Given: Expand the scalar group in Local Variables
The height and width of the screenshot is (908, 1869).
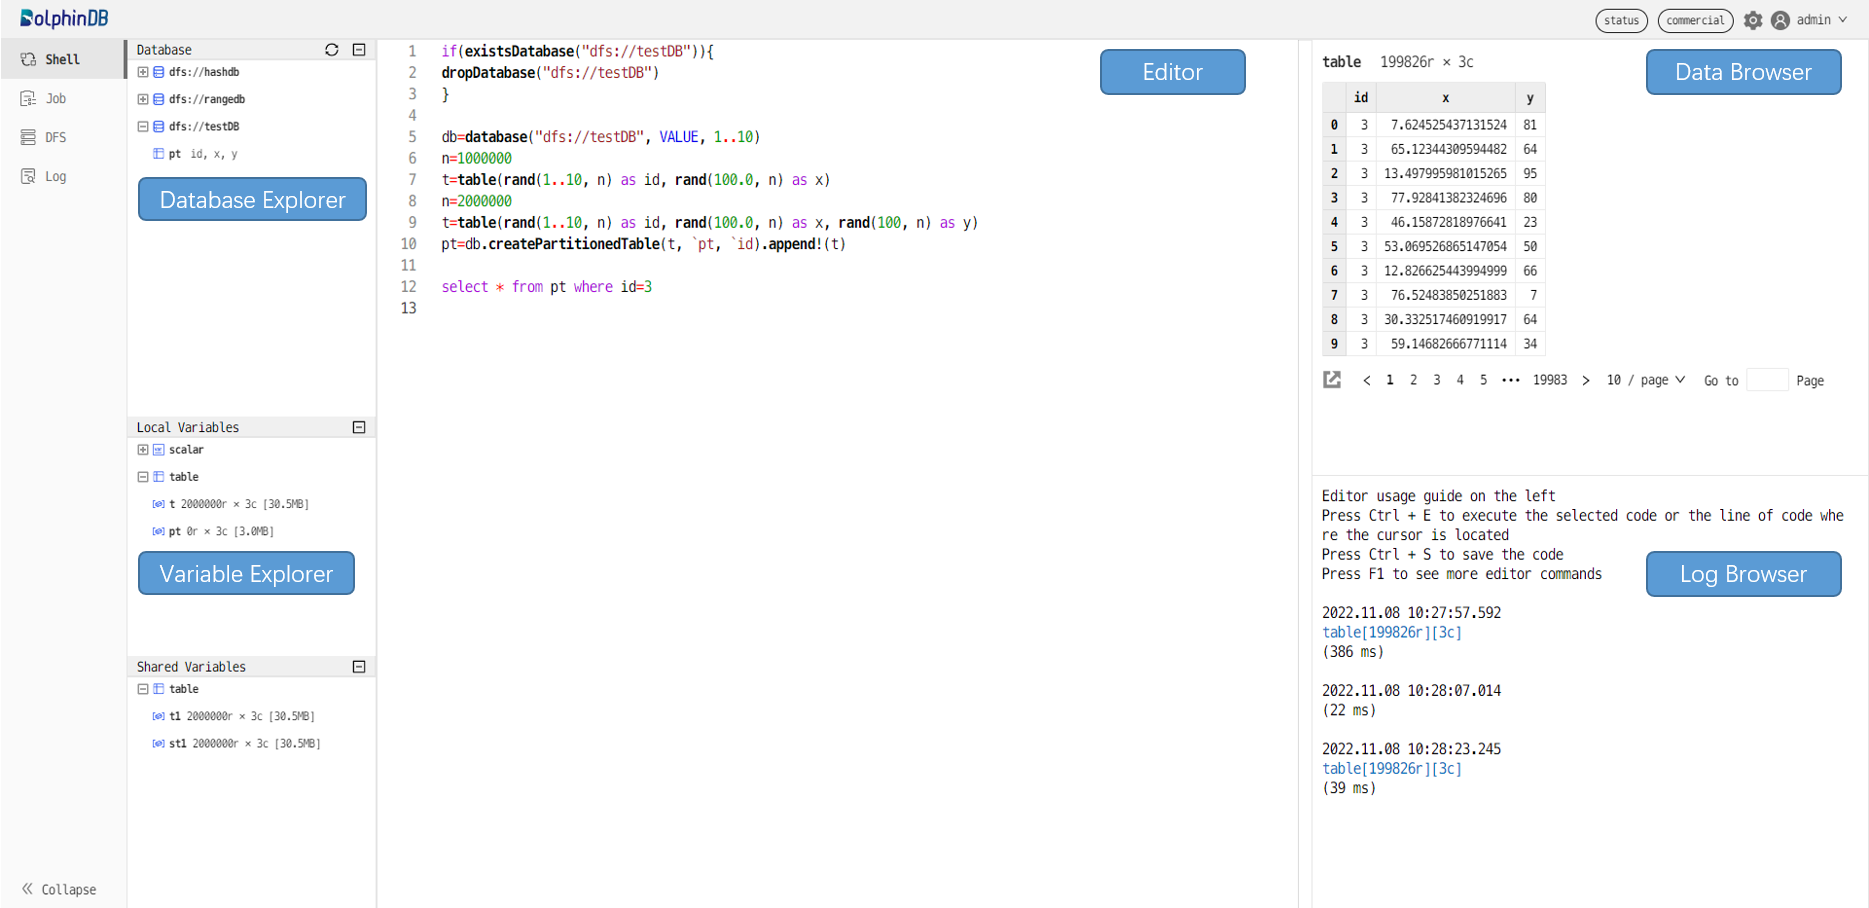Looking at the screenshot, I should (x=143, y=450).
